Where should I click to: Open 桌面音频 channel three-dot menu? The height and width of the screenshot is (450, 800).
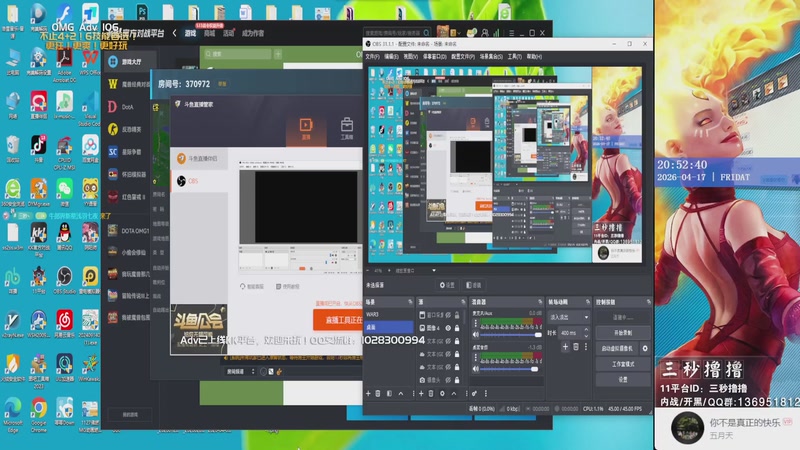[476, 358]
